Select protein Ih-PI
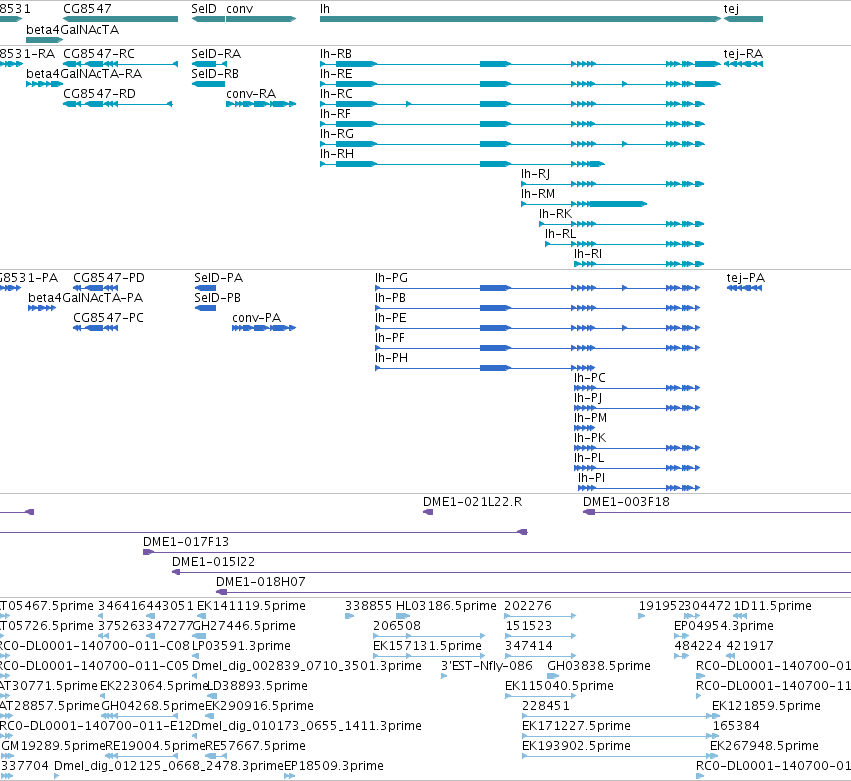The width and height of the screenshot is (851, 781). [639, 488]
